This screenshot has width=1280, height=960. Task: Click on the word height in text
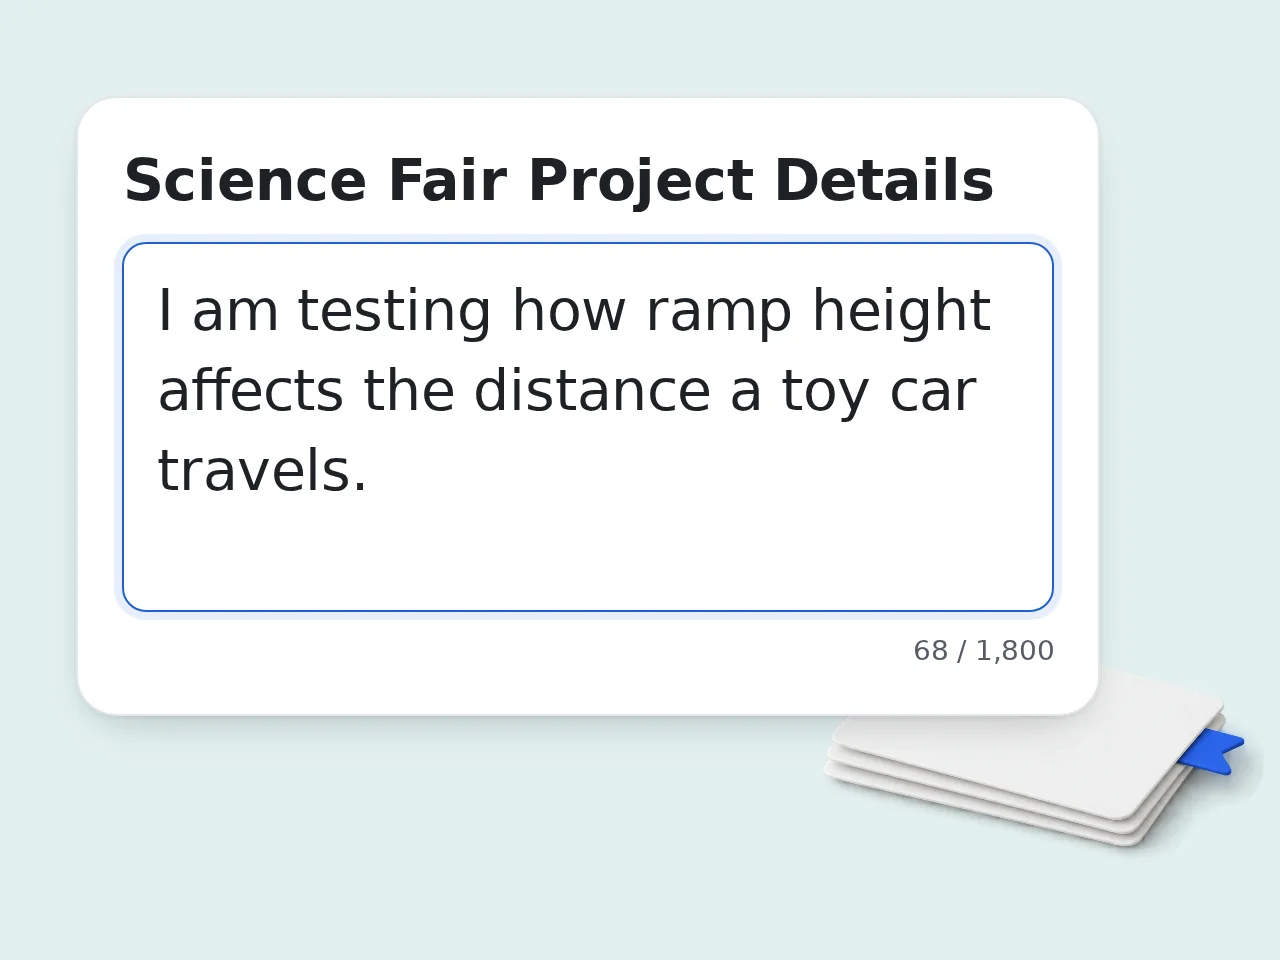tap(901, 311)
